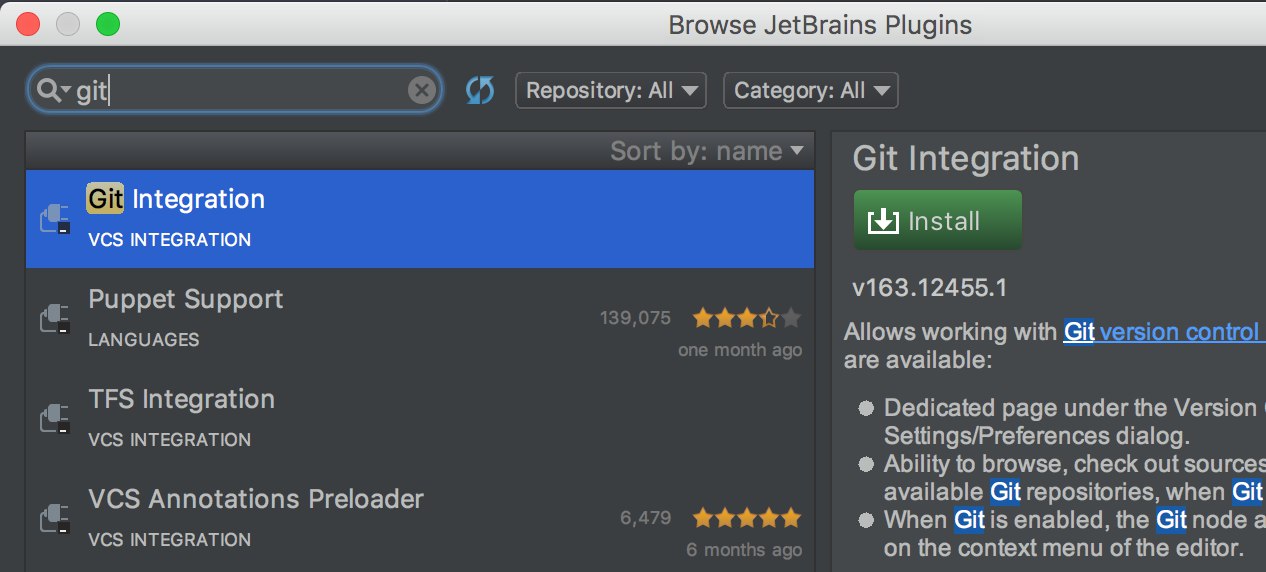This screenshot has height=572, width=1266.
Task: Click the reload plugin list icon
Action: (x=480, y=91)
